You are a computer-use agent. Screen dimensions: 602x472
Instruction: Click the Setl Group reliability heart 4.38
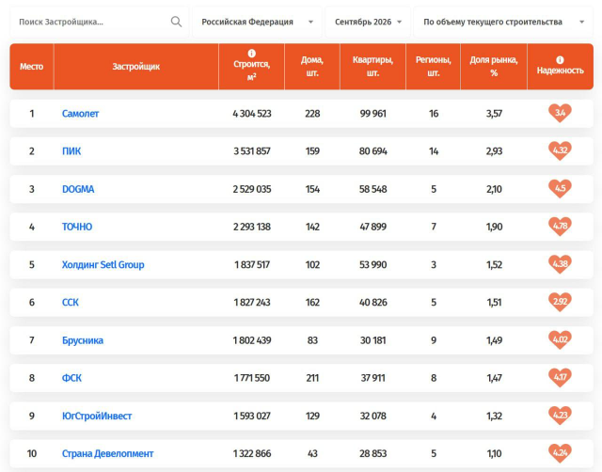click(560, 265)
